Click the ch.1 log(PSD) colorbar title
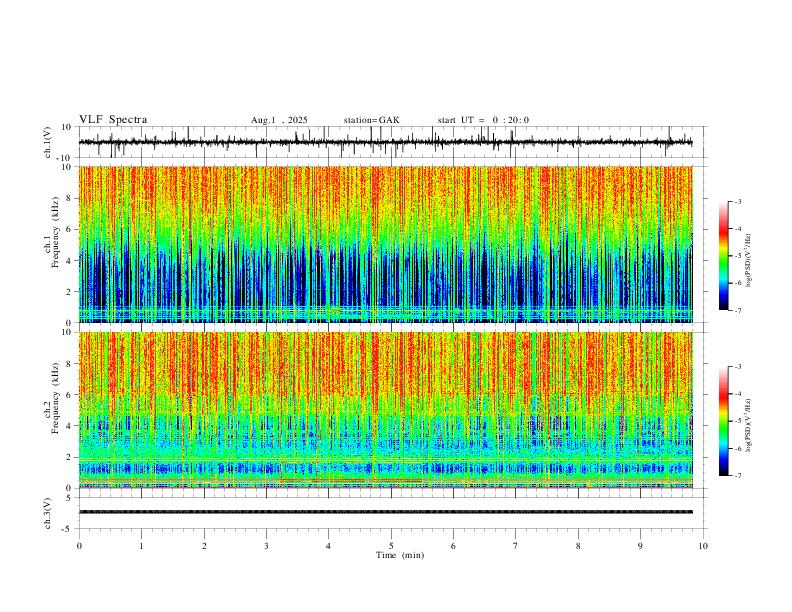 [x=749, y=260]
